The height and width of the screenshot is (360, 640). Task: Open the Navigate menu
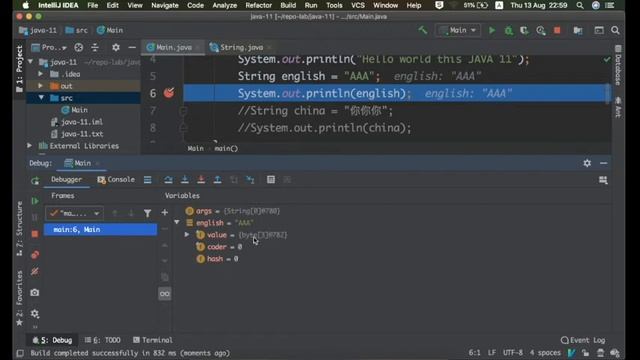[x=165, y=5]
